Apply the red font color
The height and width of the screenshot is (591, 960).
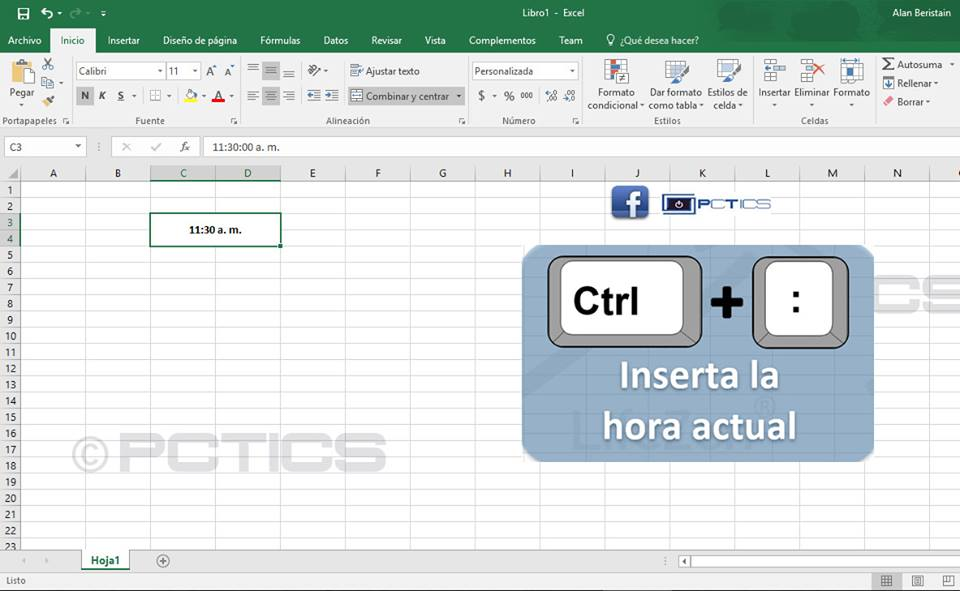coord(218,96)
